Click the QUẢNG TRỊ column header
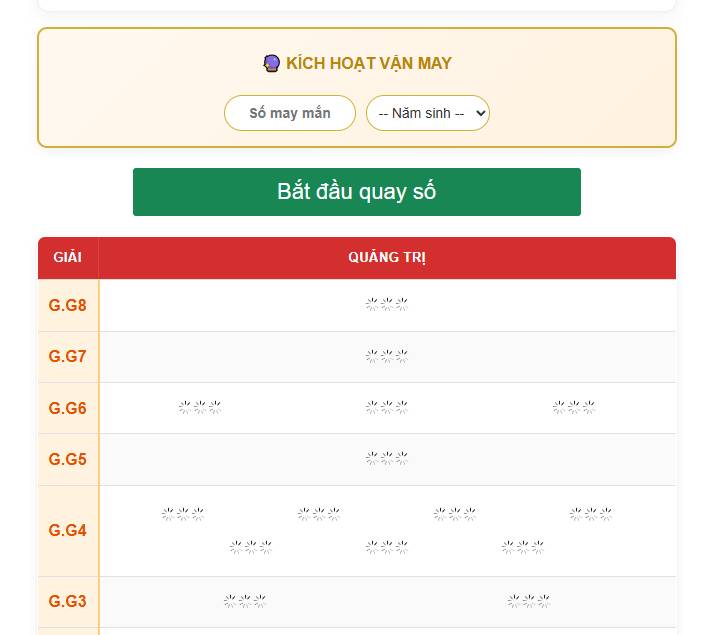Screen dimensions: 726x635 point(387,258)
